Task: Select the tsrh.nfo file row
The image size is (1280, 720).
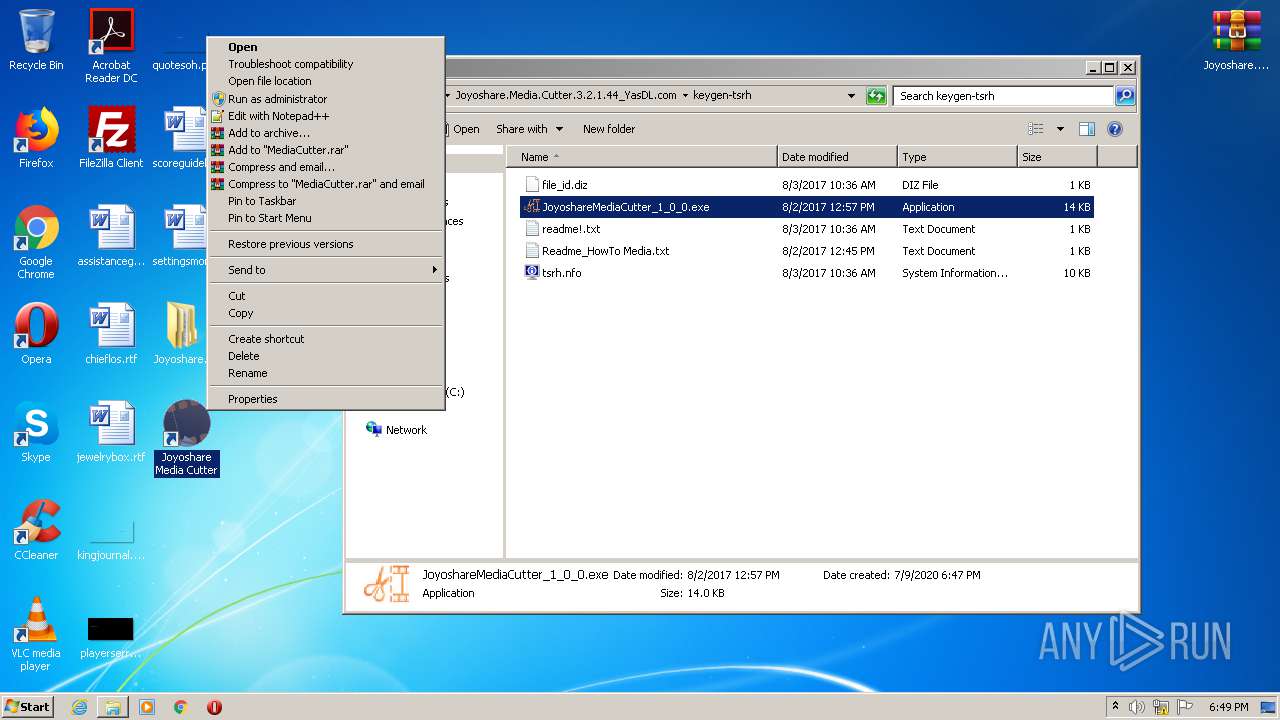Action: (x=807, y=273)
